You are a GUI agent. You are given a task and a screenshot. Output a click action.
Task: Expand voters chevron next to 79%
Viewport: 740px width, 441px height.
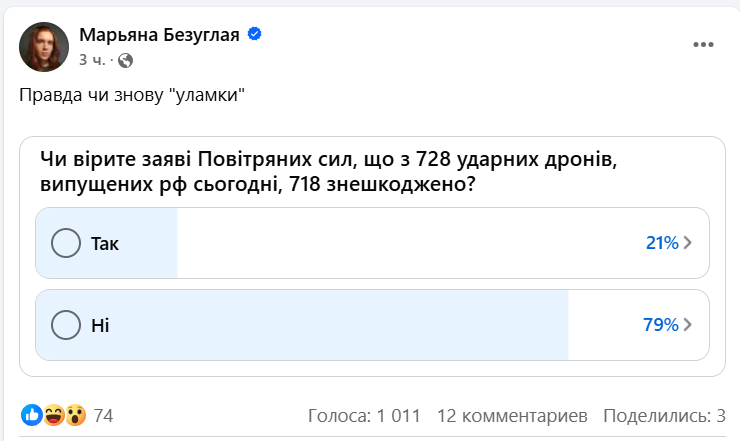coord(687,325)
